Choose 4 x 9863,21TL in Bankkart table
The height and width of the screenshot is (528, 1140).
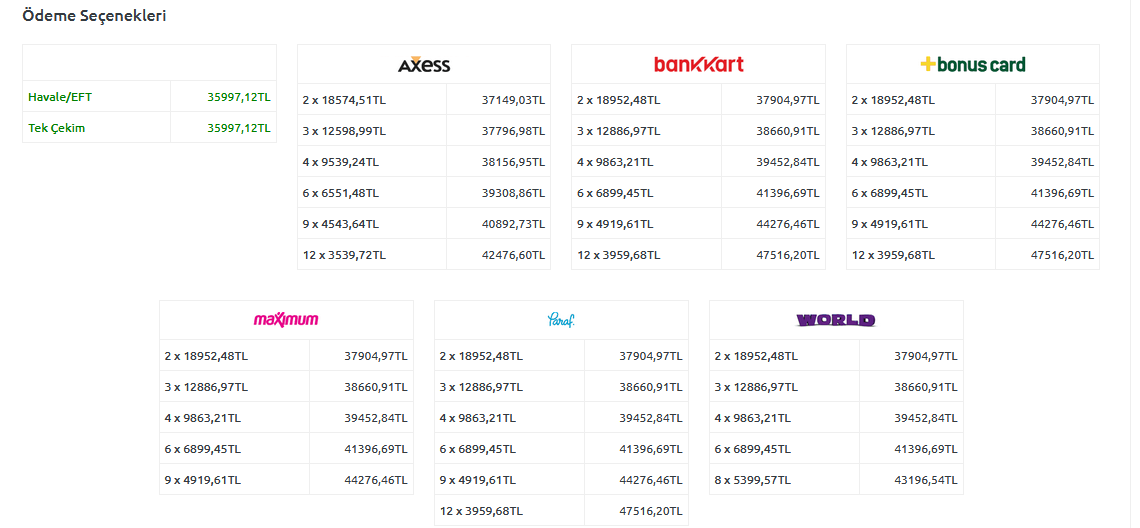tap(615, 162)
